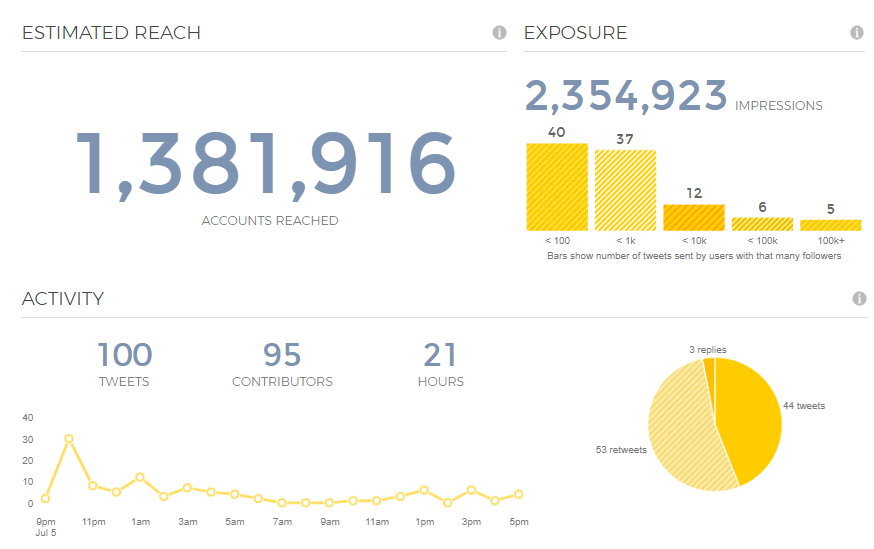Click the '53 retweets' label
This screenshot has width=874, height=549.
coord(621,450)
